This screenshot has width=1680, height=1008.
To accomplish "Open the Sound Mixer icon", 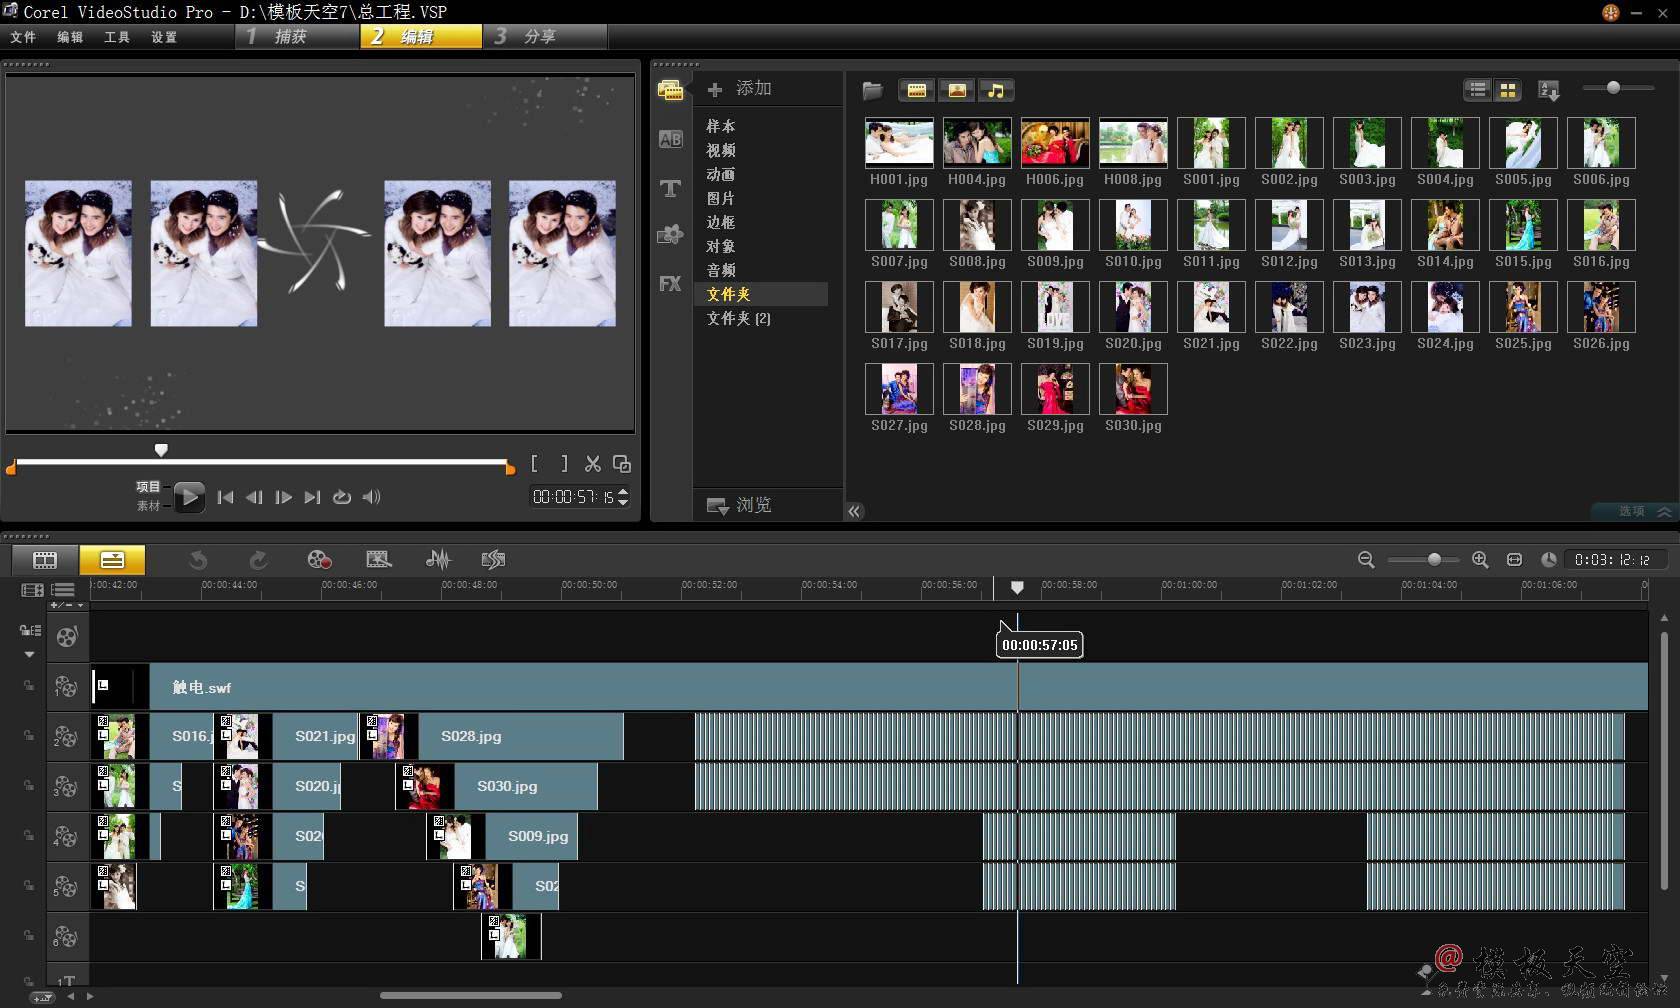I will click(438, 560).
